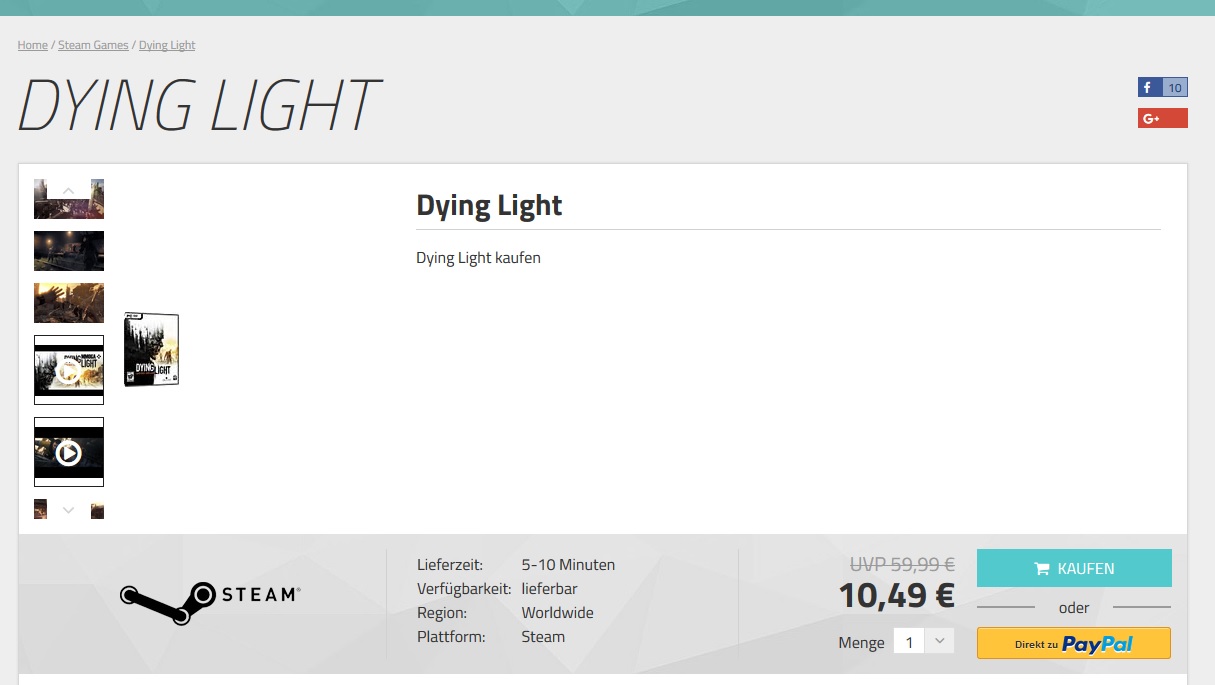Click the up chevron above thumbnails
1215x685 pixels.
(69, 190)
